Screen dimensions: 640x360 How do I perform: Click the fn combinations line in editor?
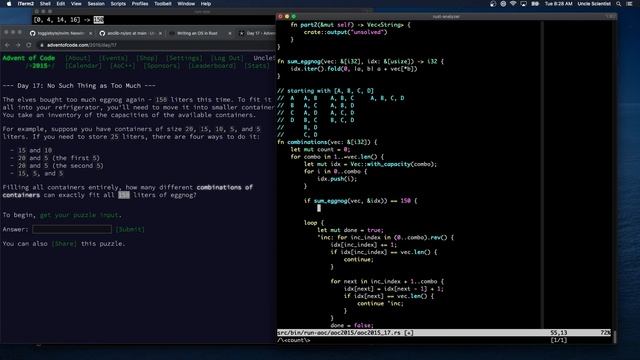point(327,142)
